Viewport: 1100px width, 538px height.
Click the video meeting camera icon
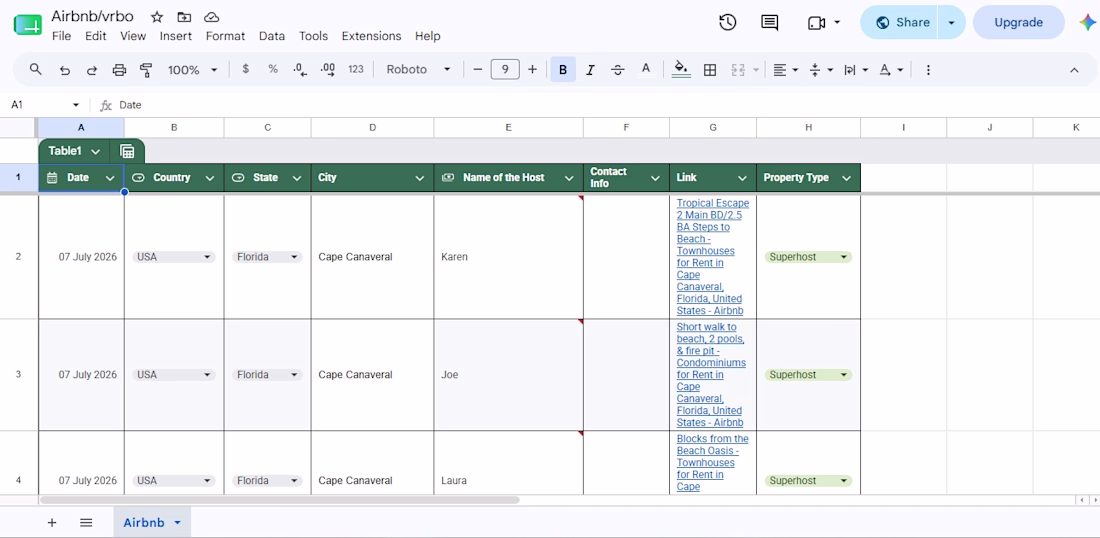click(x=816, y=22)
